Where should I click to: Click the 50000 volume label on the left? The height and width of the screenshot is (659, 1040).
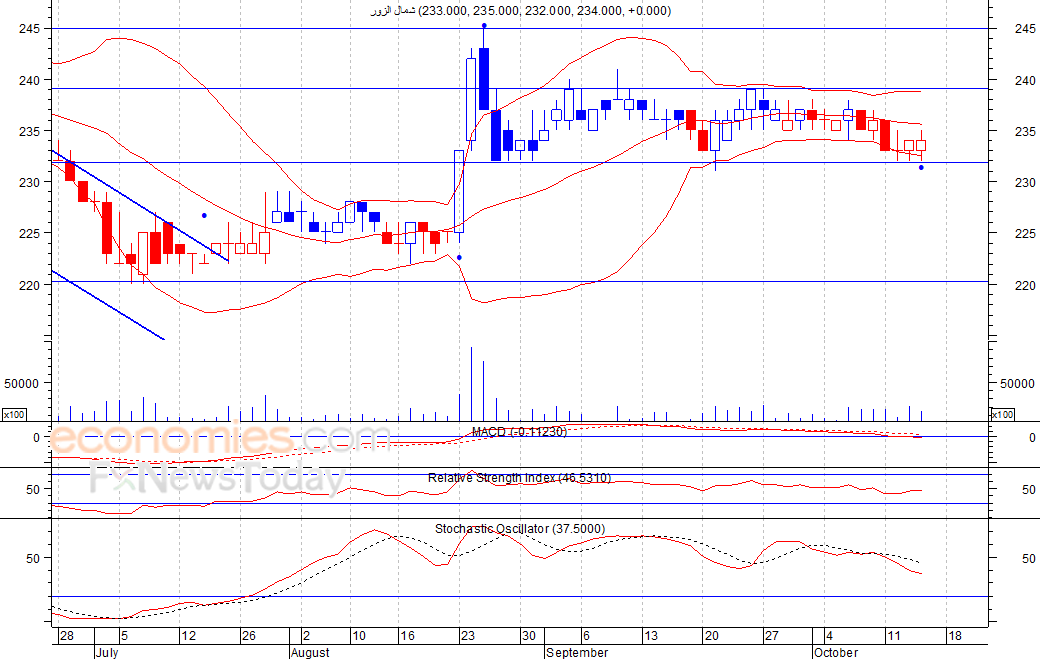21,383
